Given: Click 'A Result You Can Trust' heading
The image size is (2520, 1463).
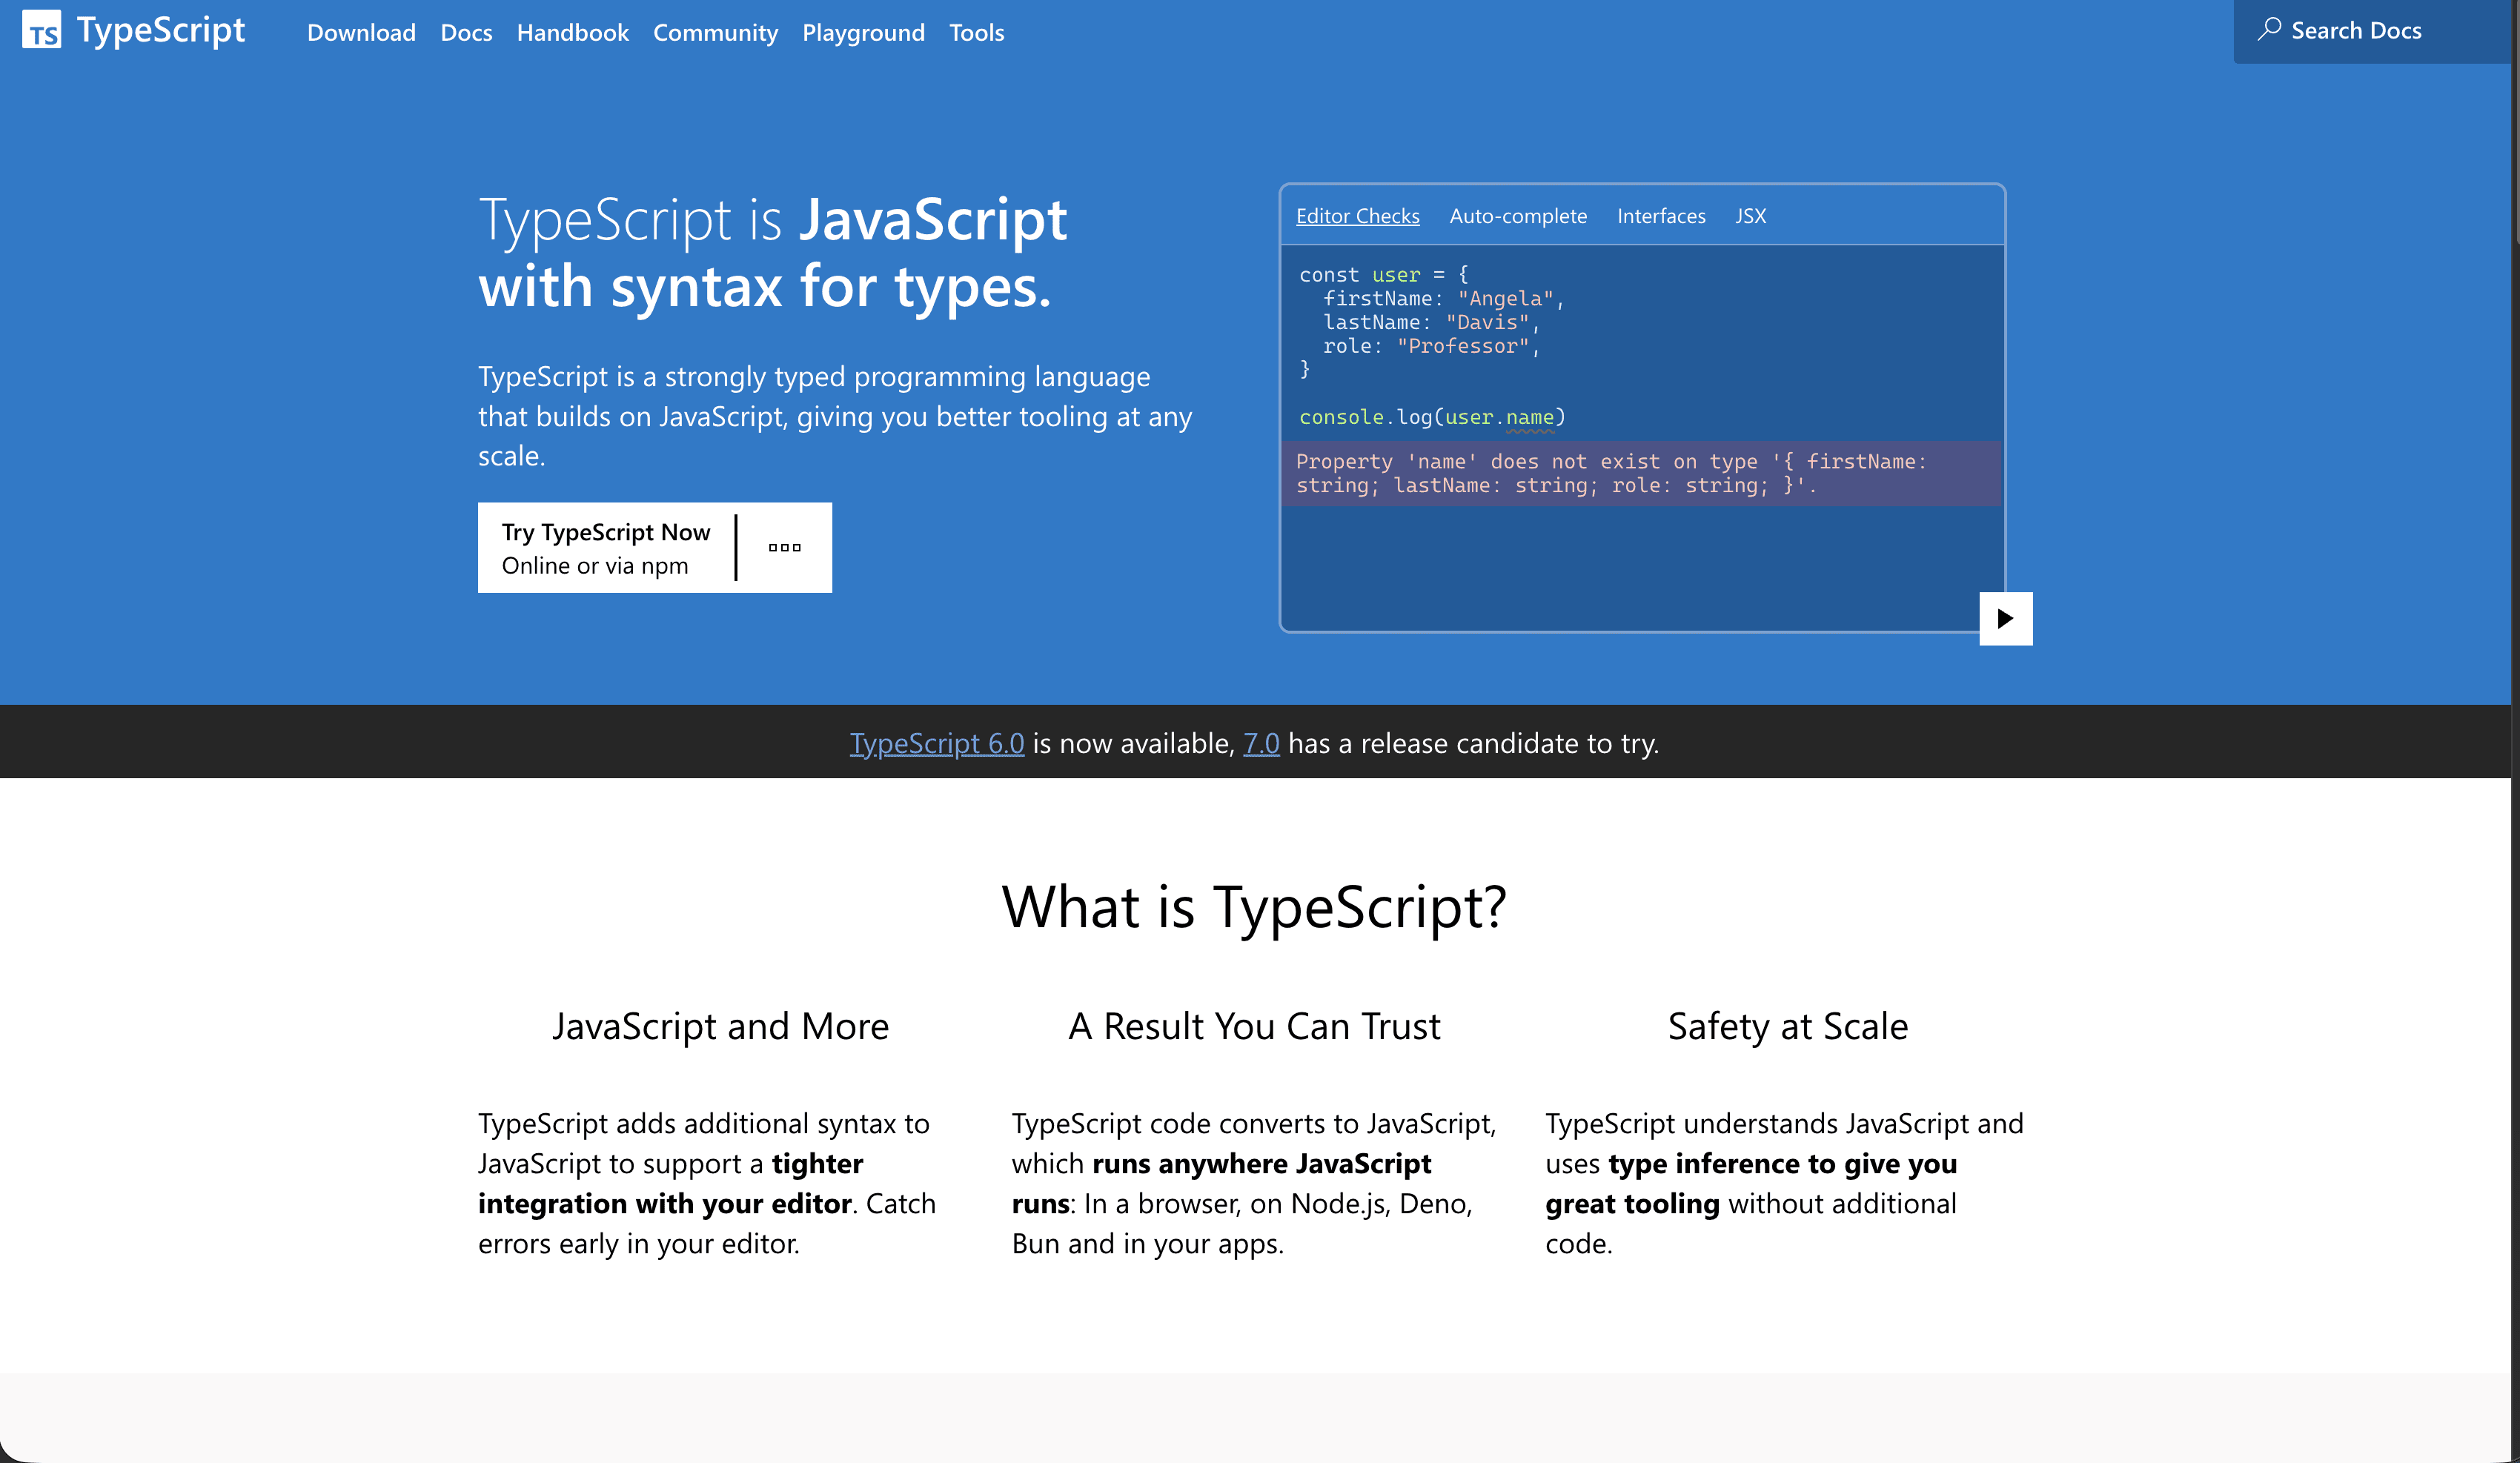Looking at the screenshot, I should (x=1254, y=1027).
